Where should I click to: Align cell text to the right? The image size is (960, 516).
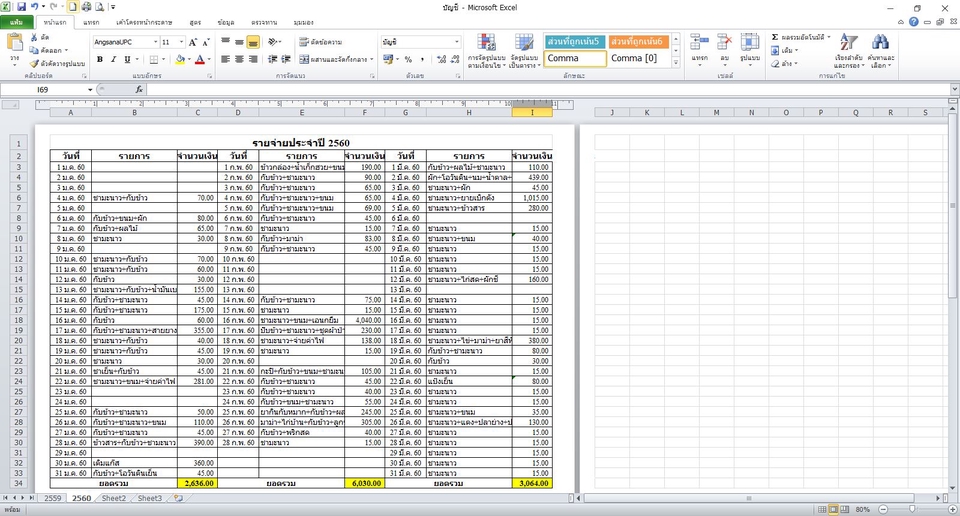coord(253,59)
